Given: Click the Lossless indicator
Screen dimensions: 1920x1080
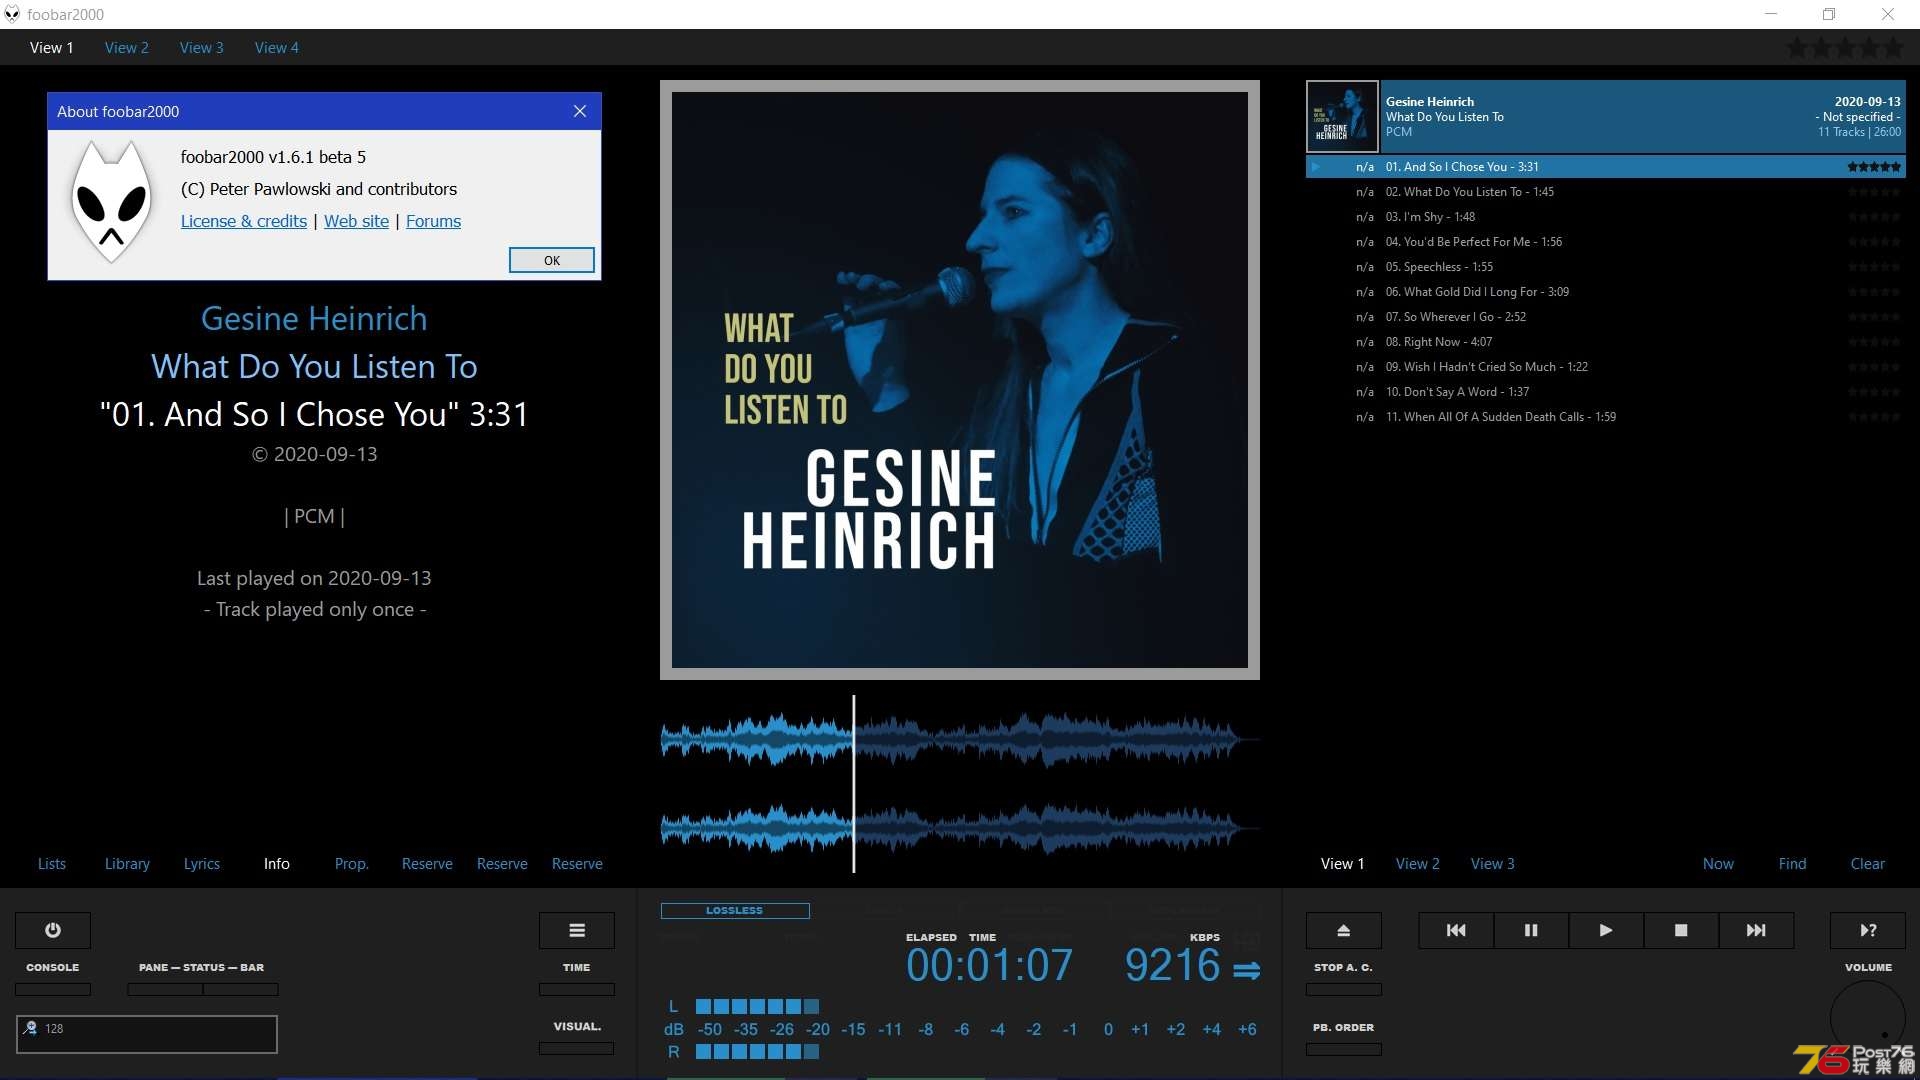Looking at the screenshot, I should tap(735, 910).
